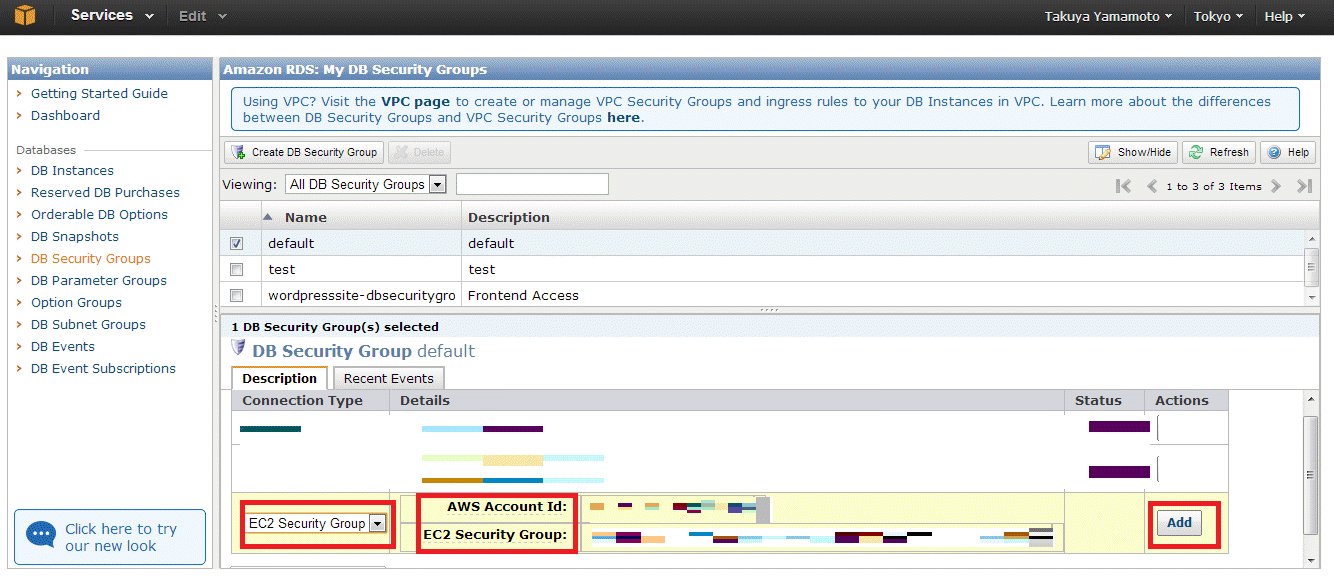Open the EC2 Security Group connection type dropdown
This screenshot has width=1334, height=580.
(x=316, y=523)
